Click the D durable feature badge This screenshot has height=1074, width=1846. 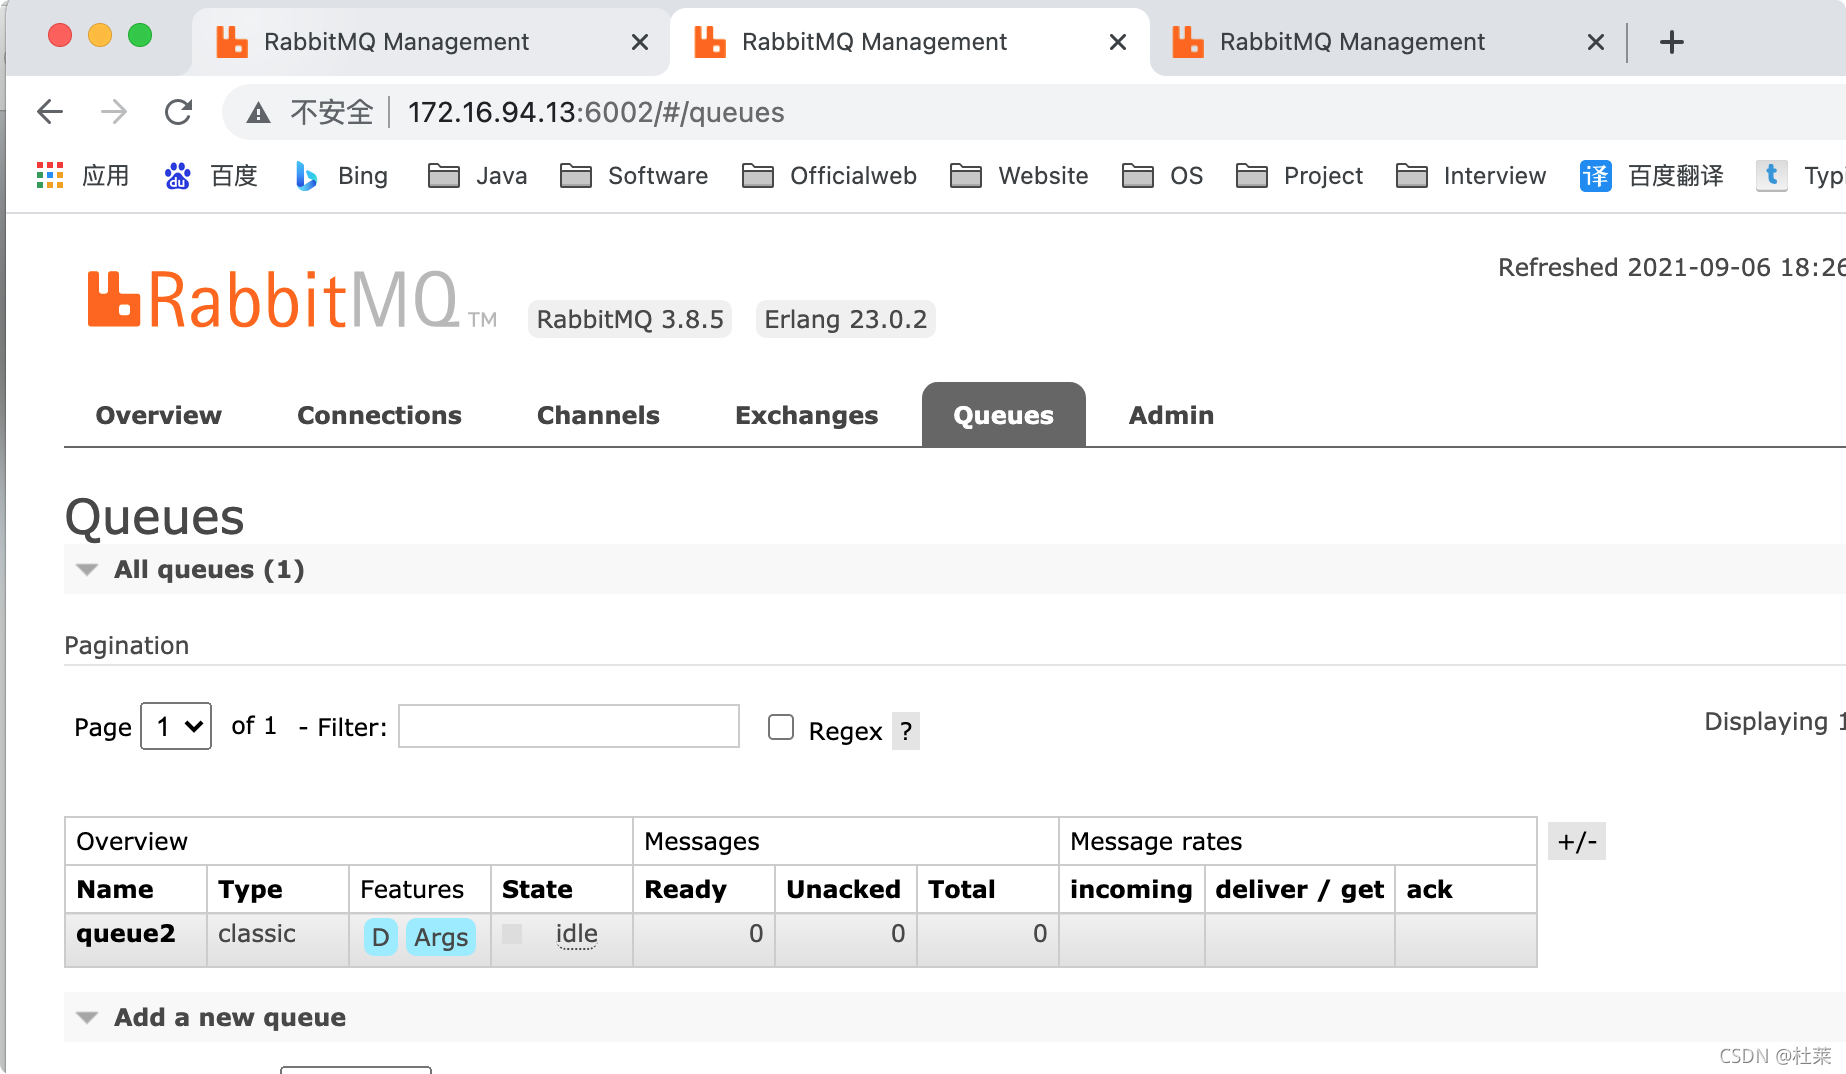click(x=380, y=937)
